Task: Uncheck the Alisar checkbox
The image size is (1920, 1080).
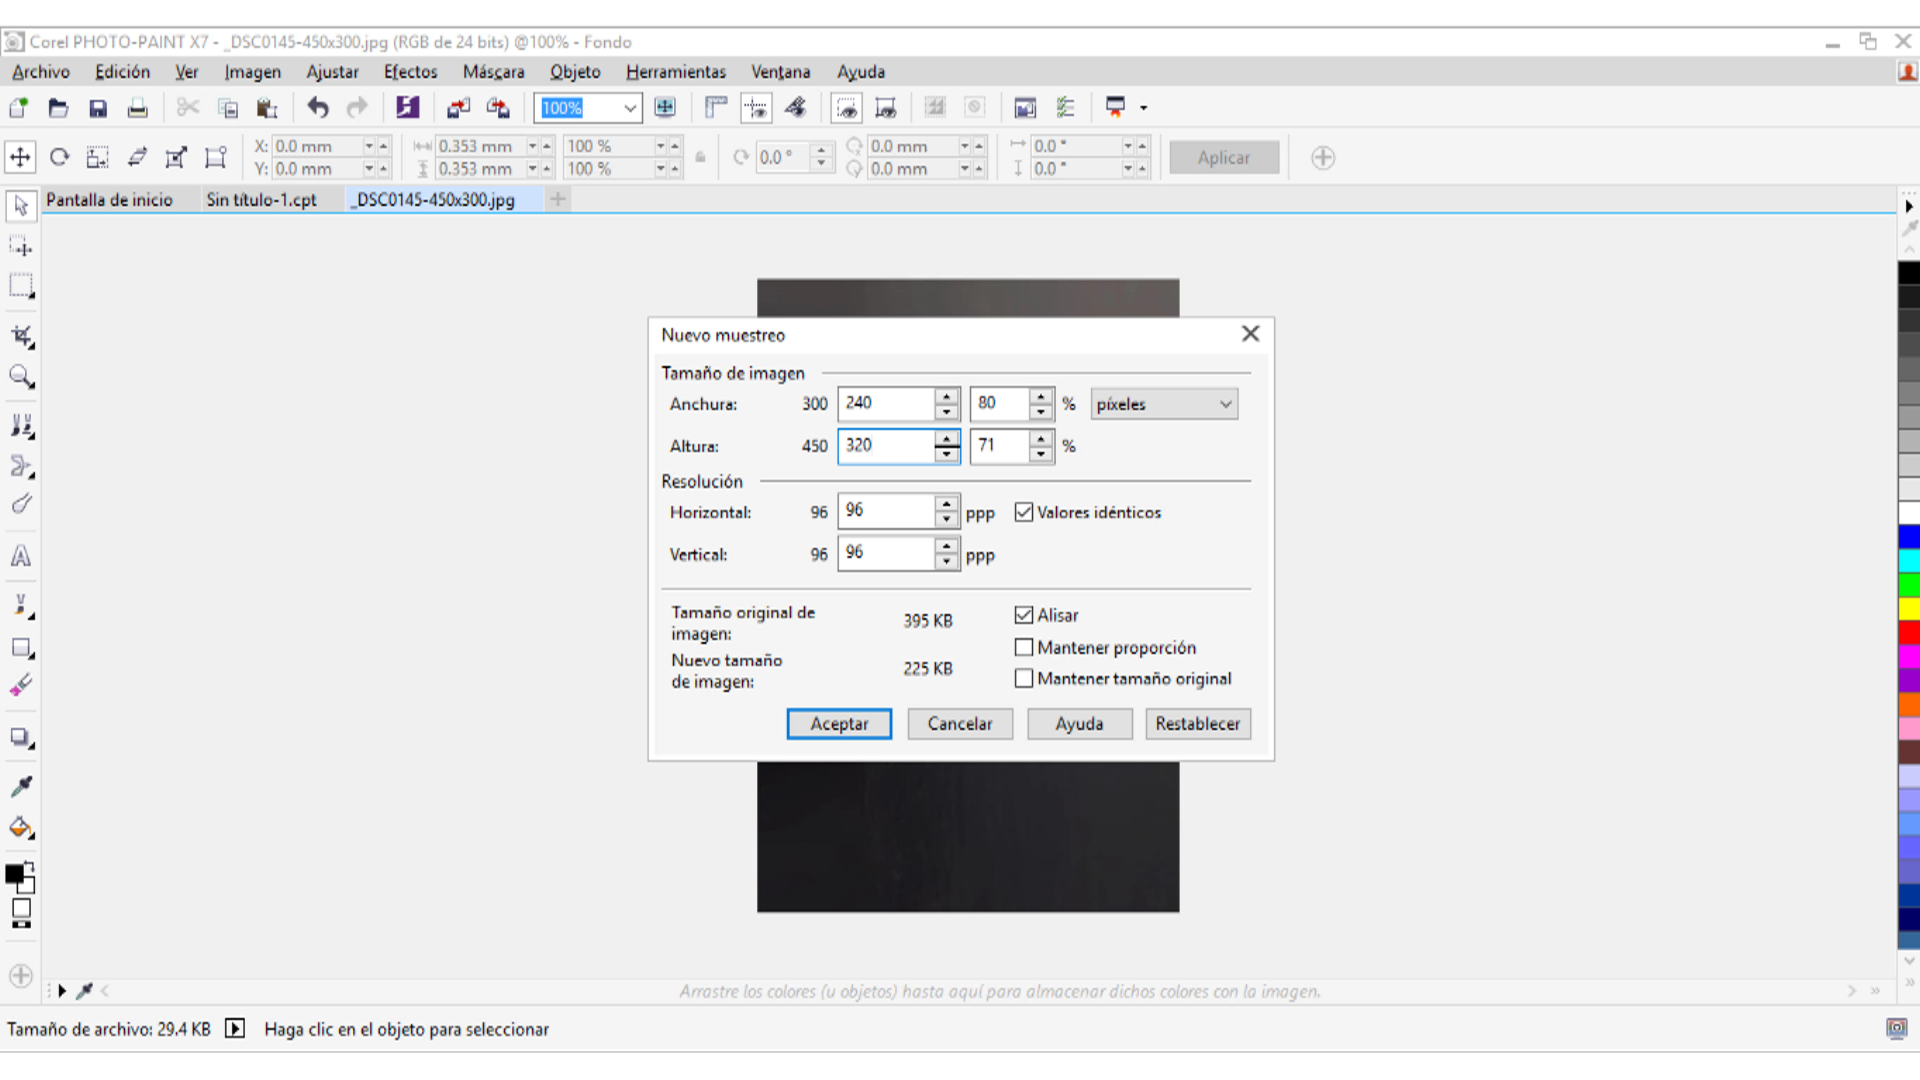Action: tap(1023, 615)
